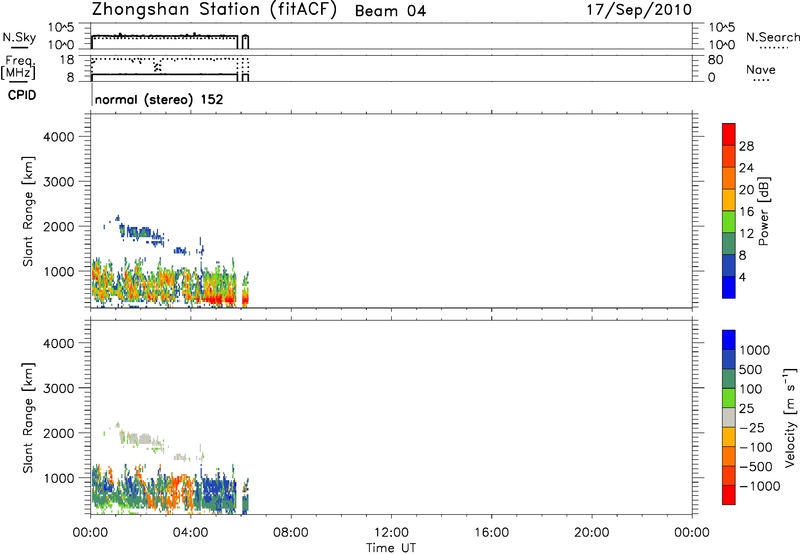Click the left 10^5 N.Sky axis value
This screenshot has width=800, height=554.
tap(61, 28)
